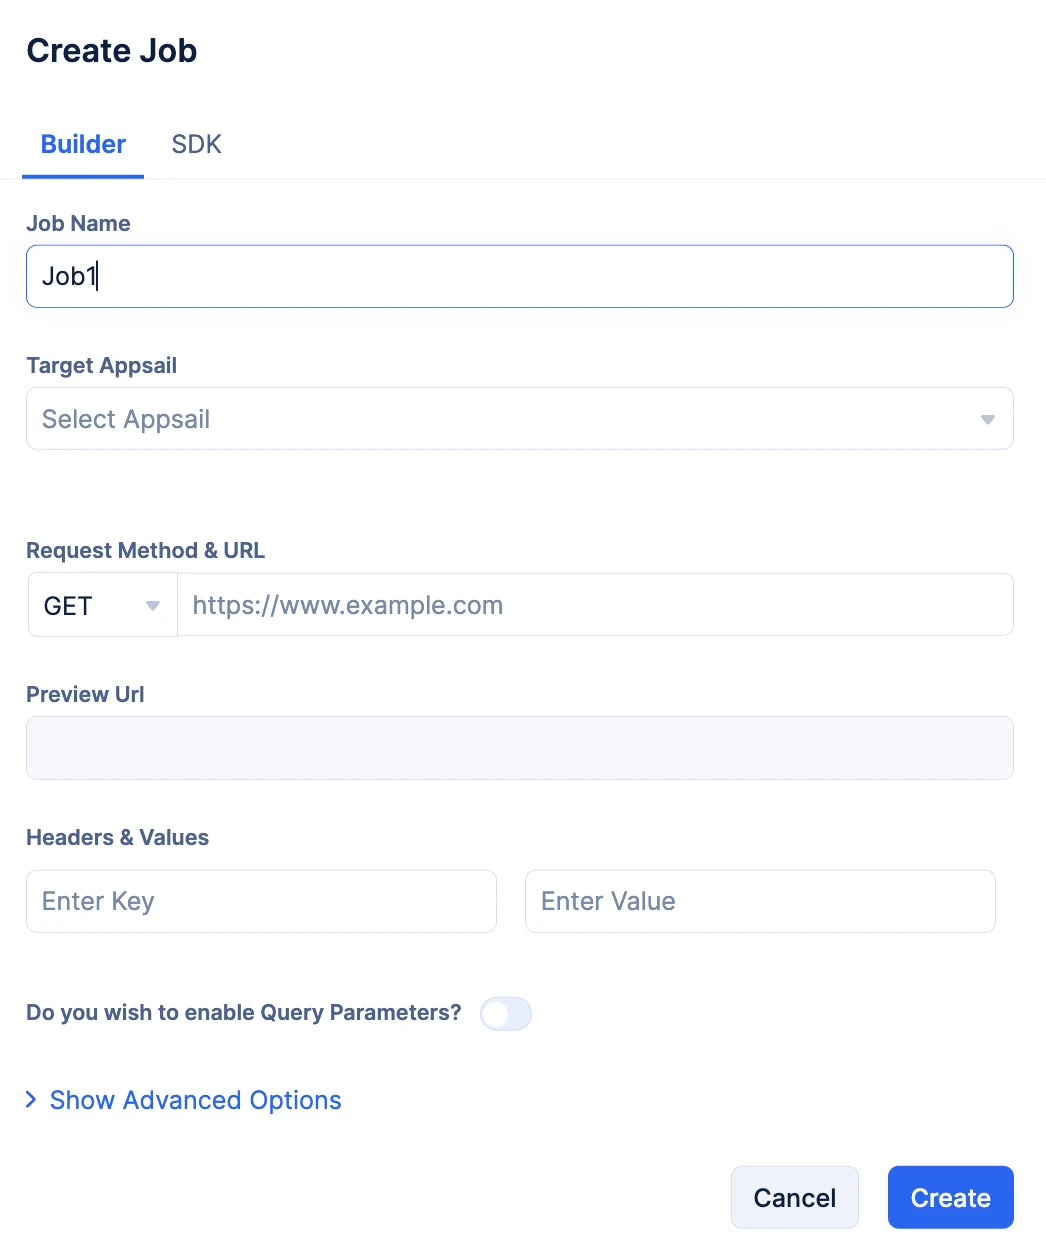Click the request URL input field

[595, 605]
